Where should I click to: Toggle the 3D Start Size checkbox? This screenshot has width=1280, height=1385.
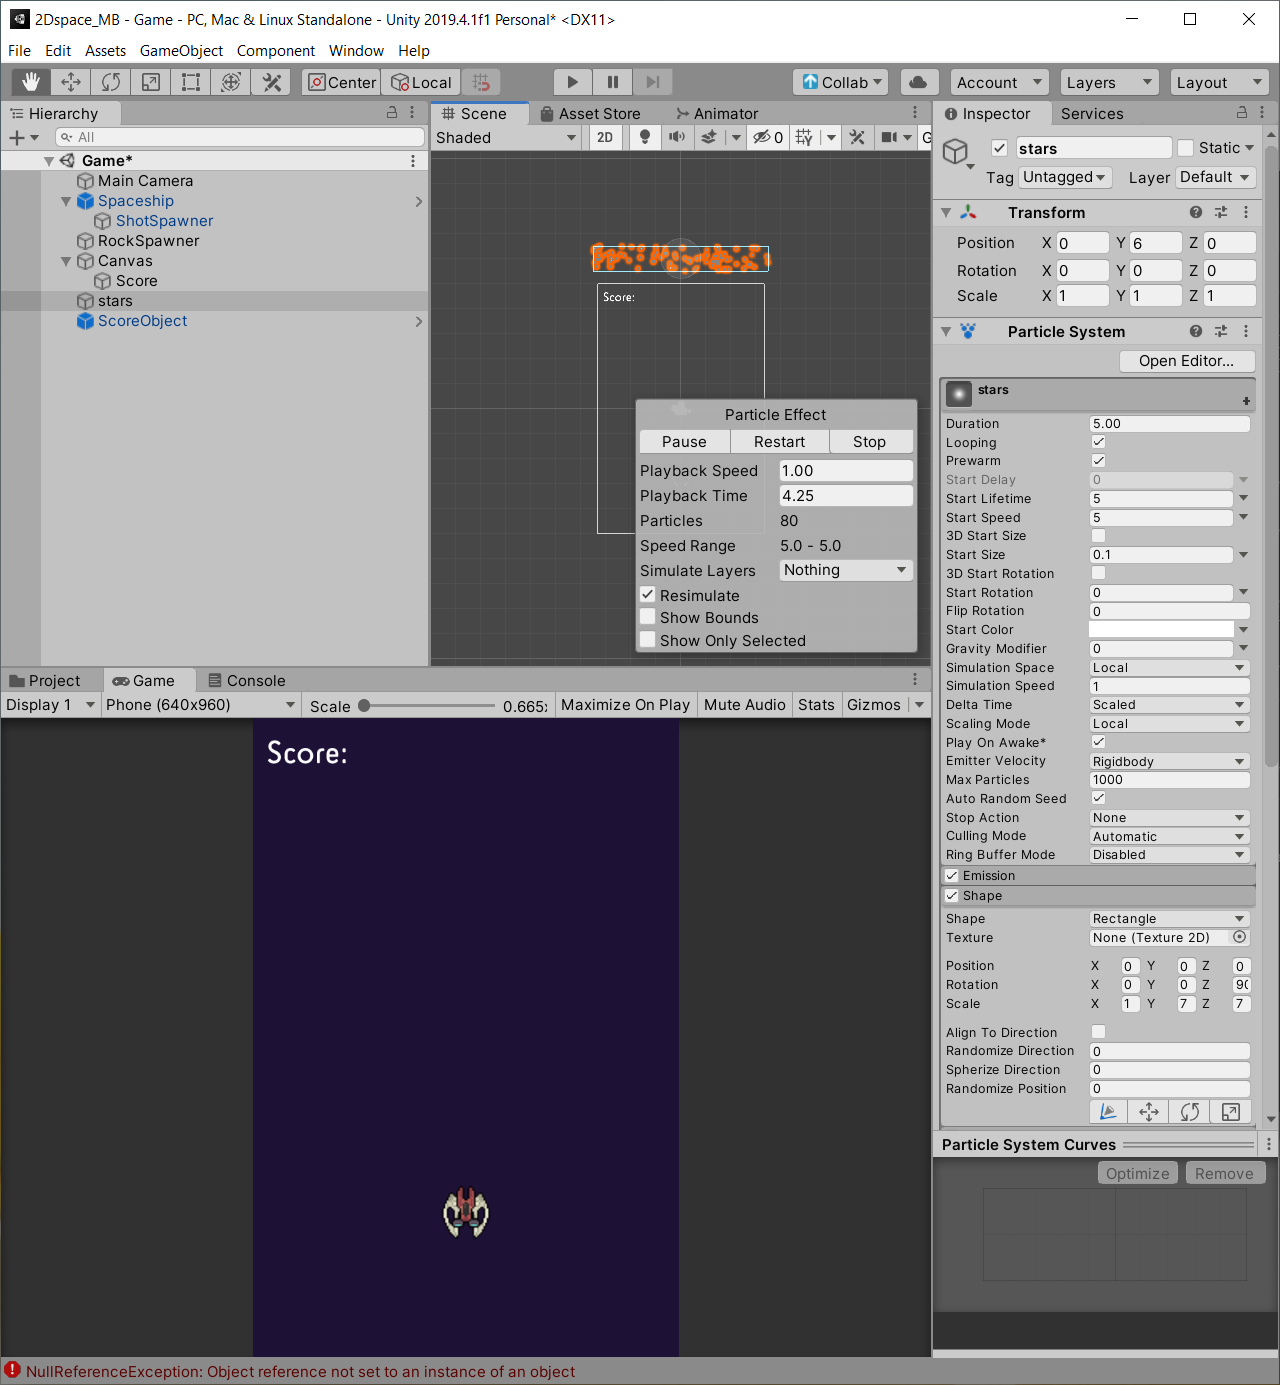1098,536
